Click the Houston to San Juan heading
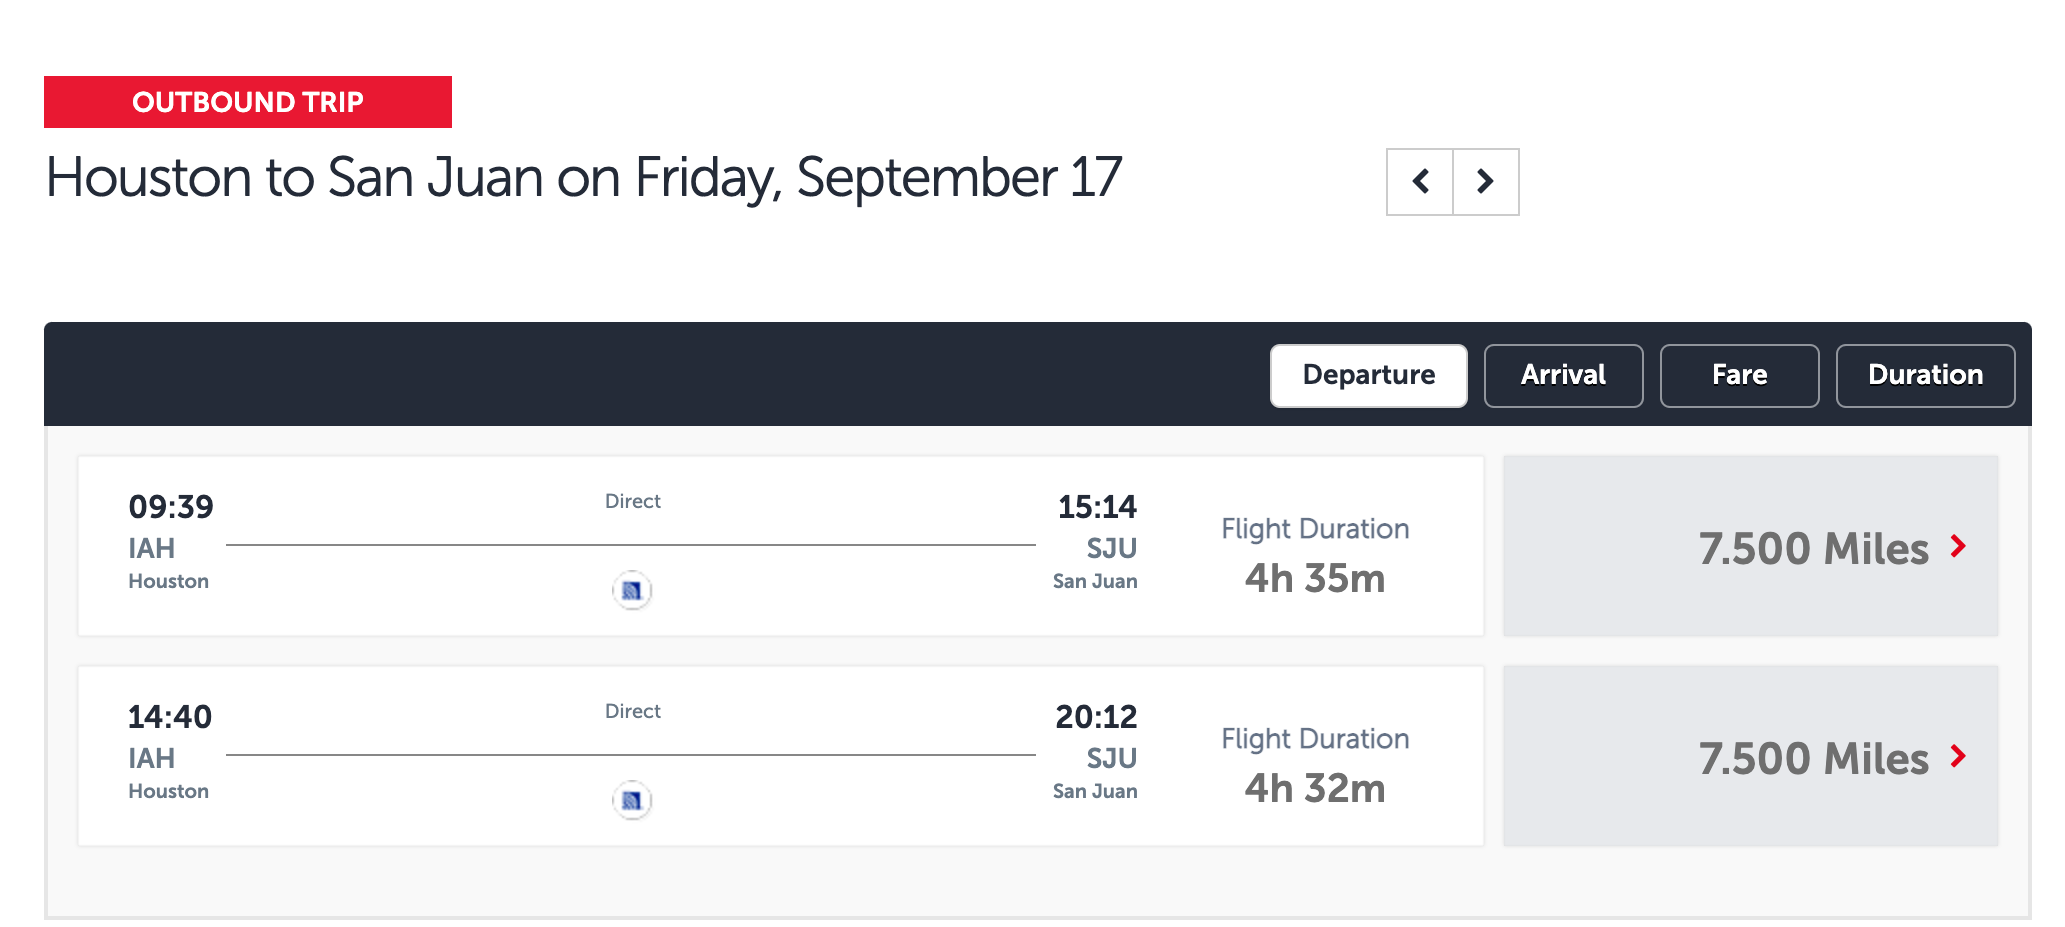Screen dimensions: 2065x927 coord(584,179)
